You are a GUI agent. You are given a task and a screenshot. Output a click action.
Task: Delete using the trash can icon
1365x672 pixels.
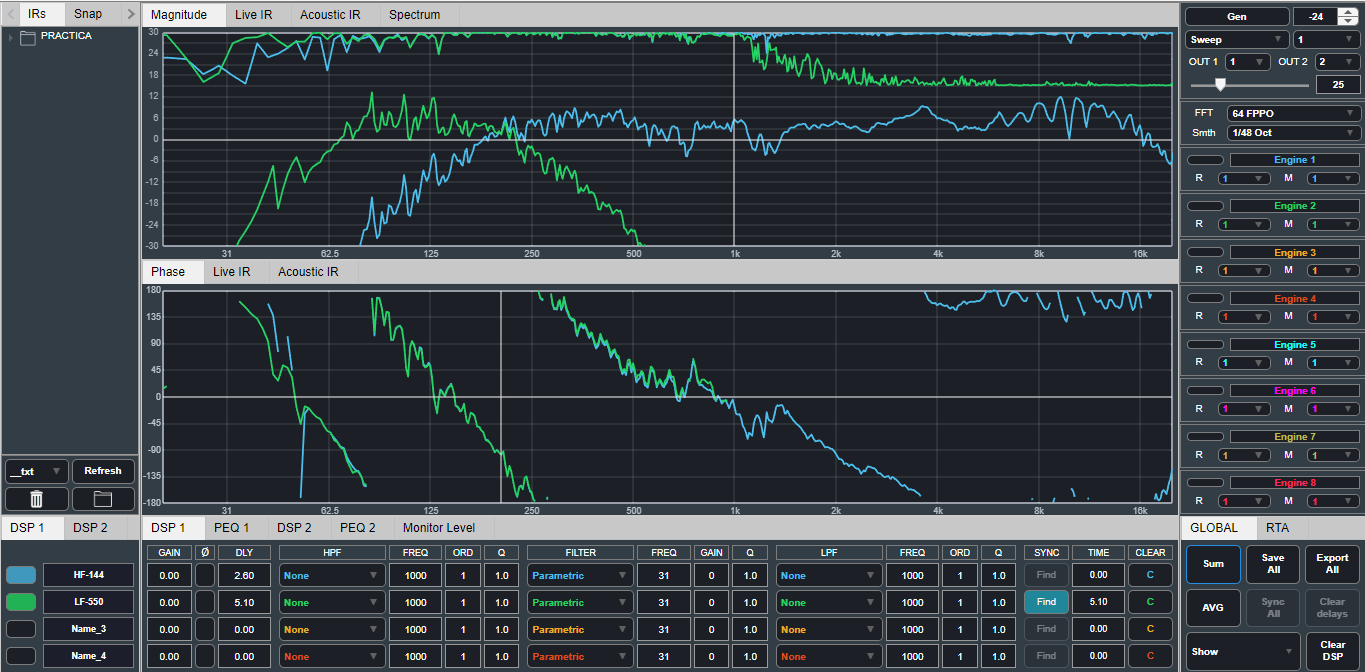pos(37,499)
